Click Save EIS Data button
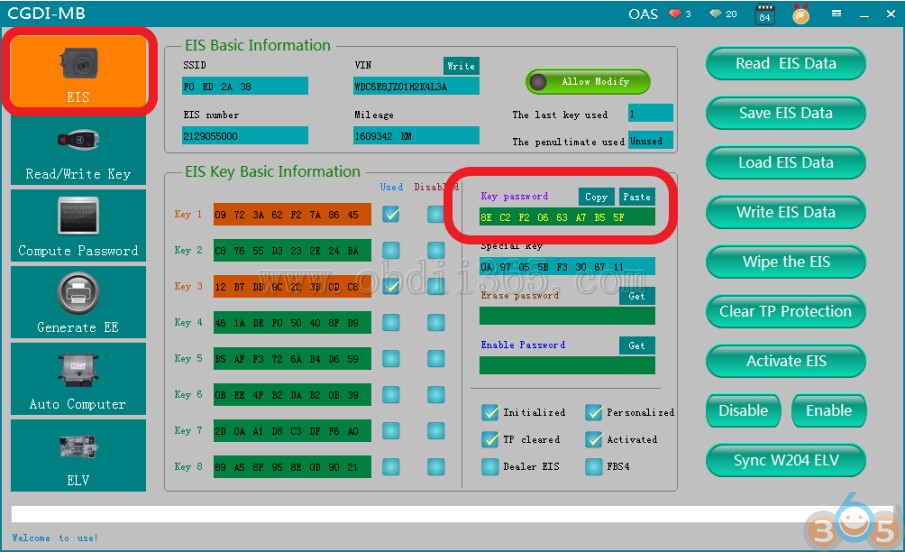Screen dimensions: 905x552 coord(786,113)
